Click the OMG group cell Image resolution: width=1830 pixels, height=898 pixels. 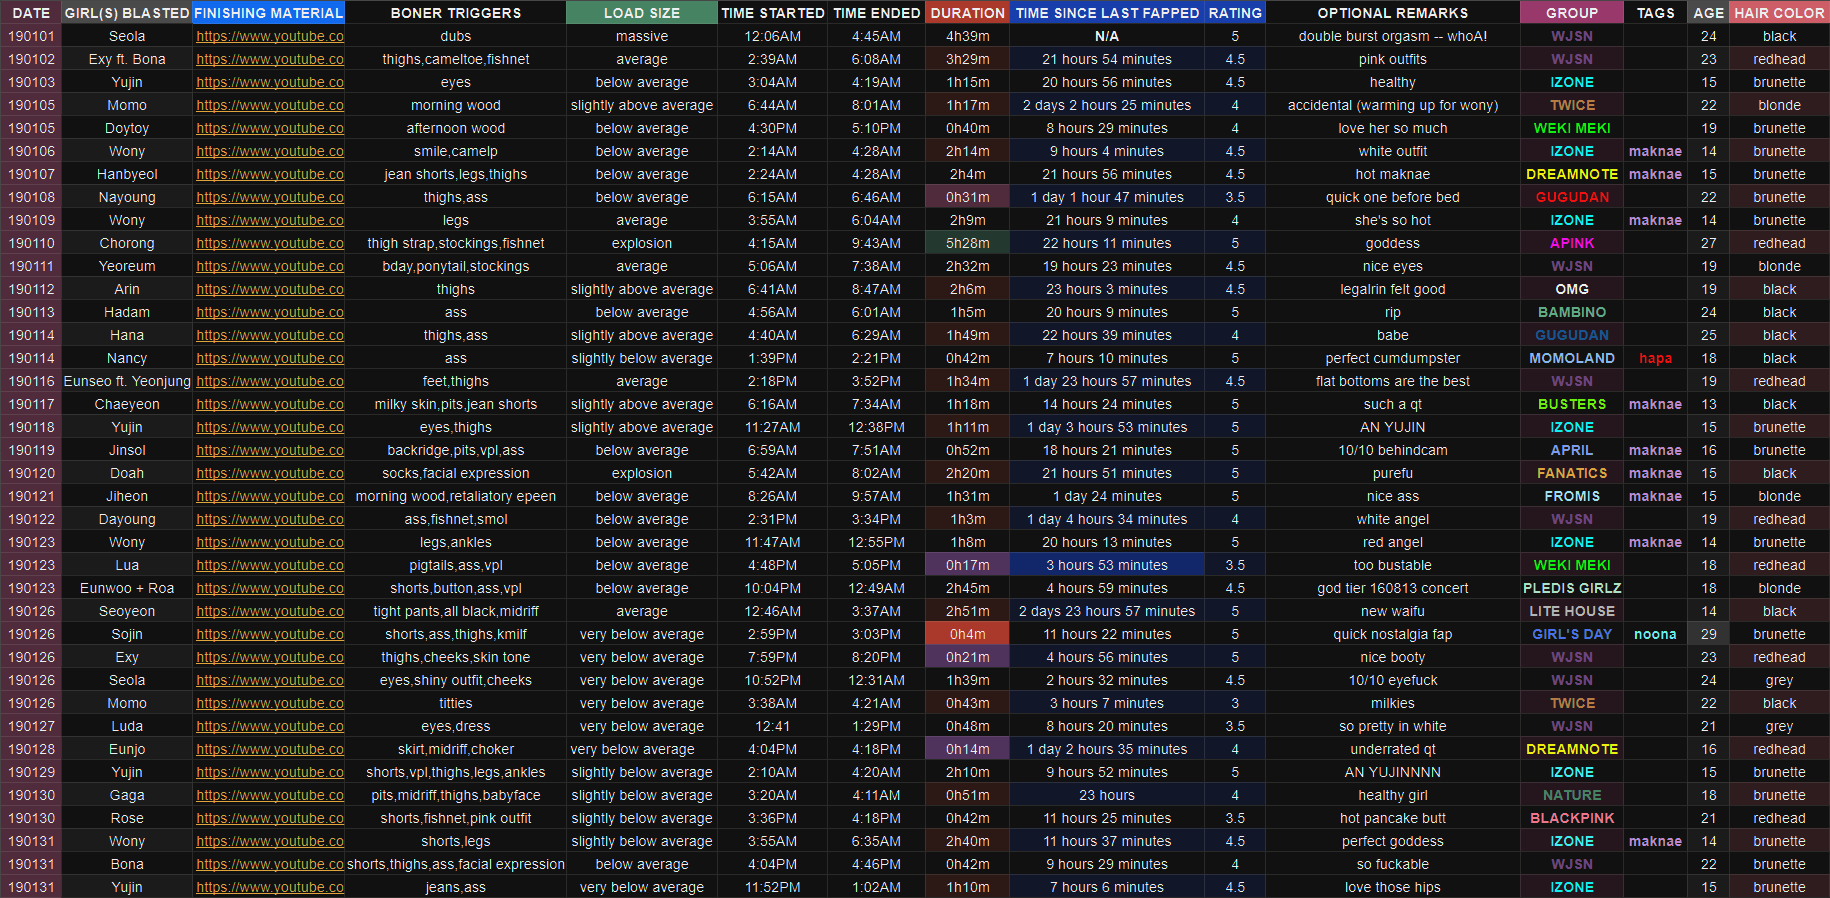pyautogui.click(x=1572, y=289)
